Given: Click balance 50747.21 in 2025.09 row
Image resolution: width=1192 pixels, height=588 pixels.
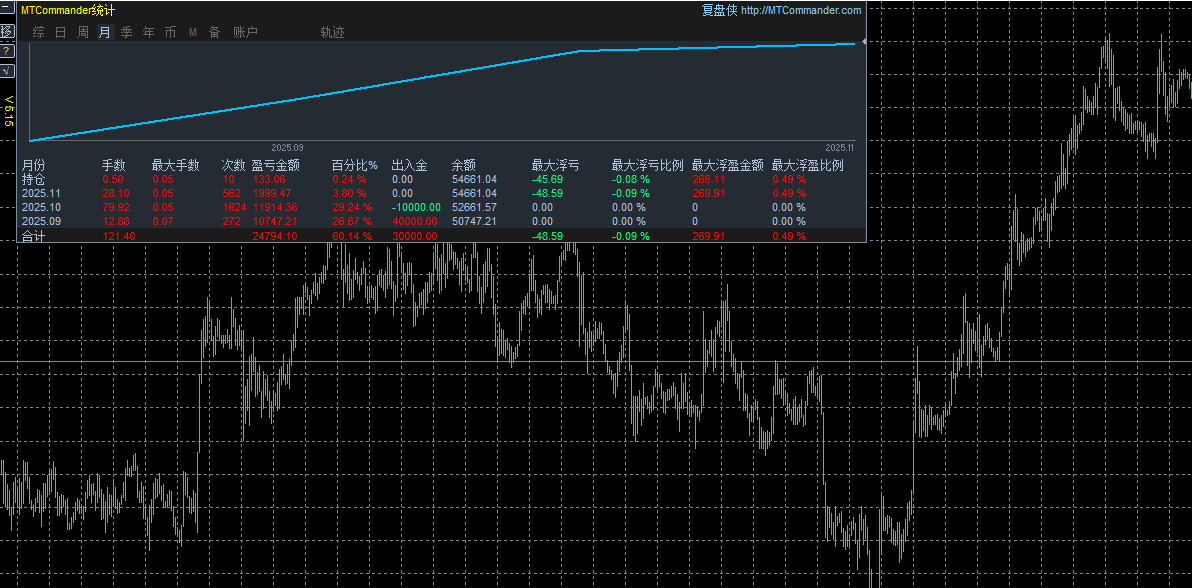Looking at the screenshot, I should pyautogui.click(x=474, y=221).
